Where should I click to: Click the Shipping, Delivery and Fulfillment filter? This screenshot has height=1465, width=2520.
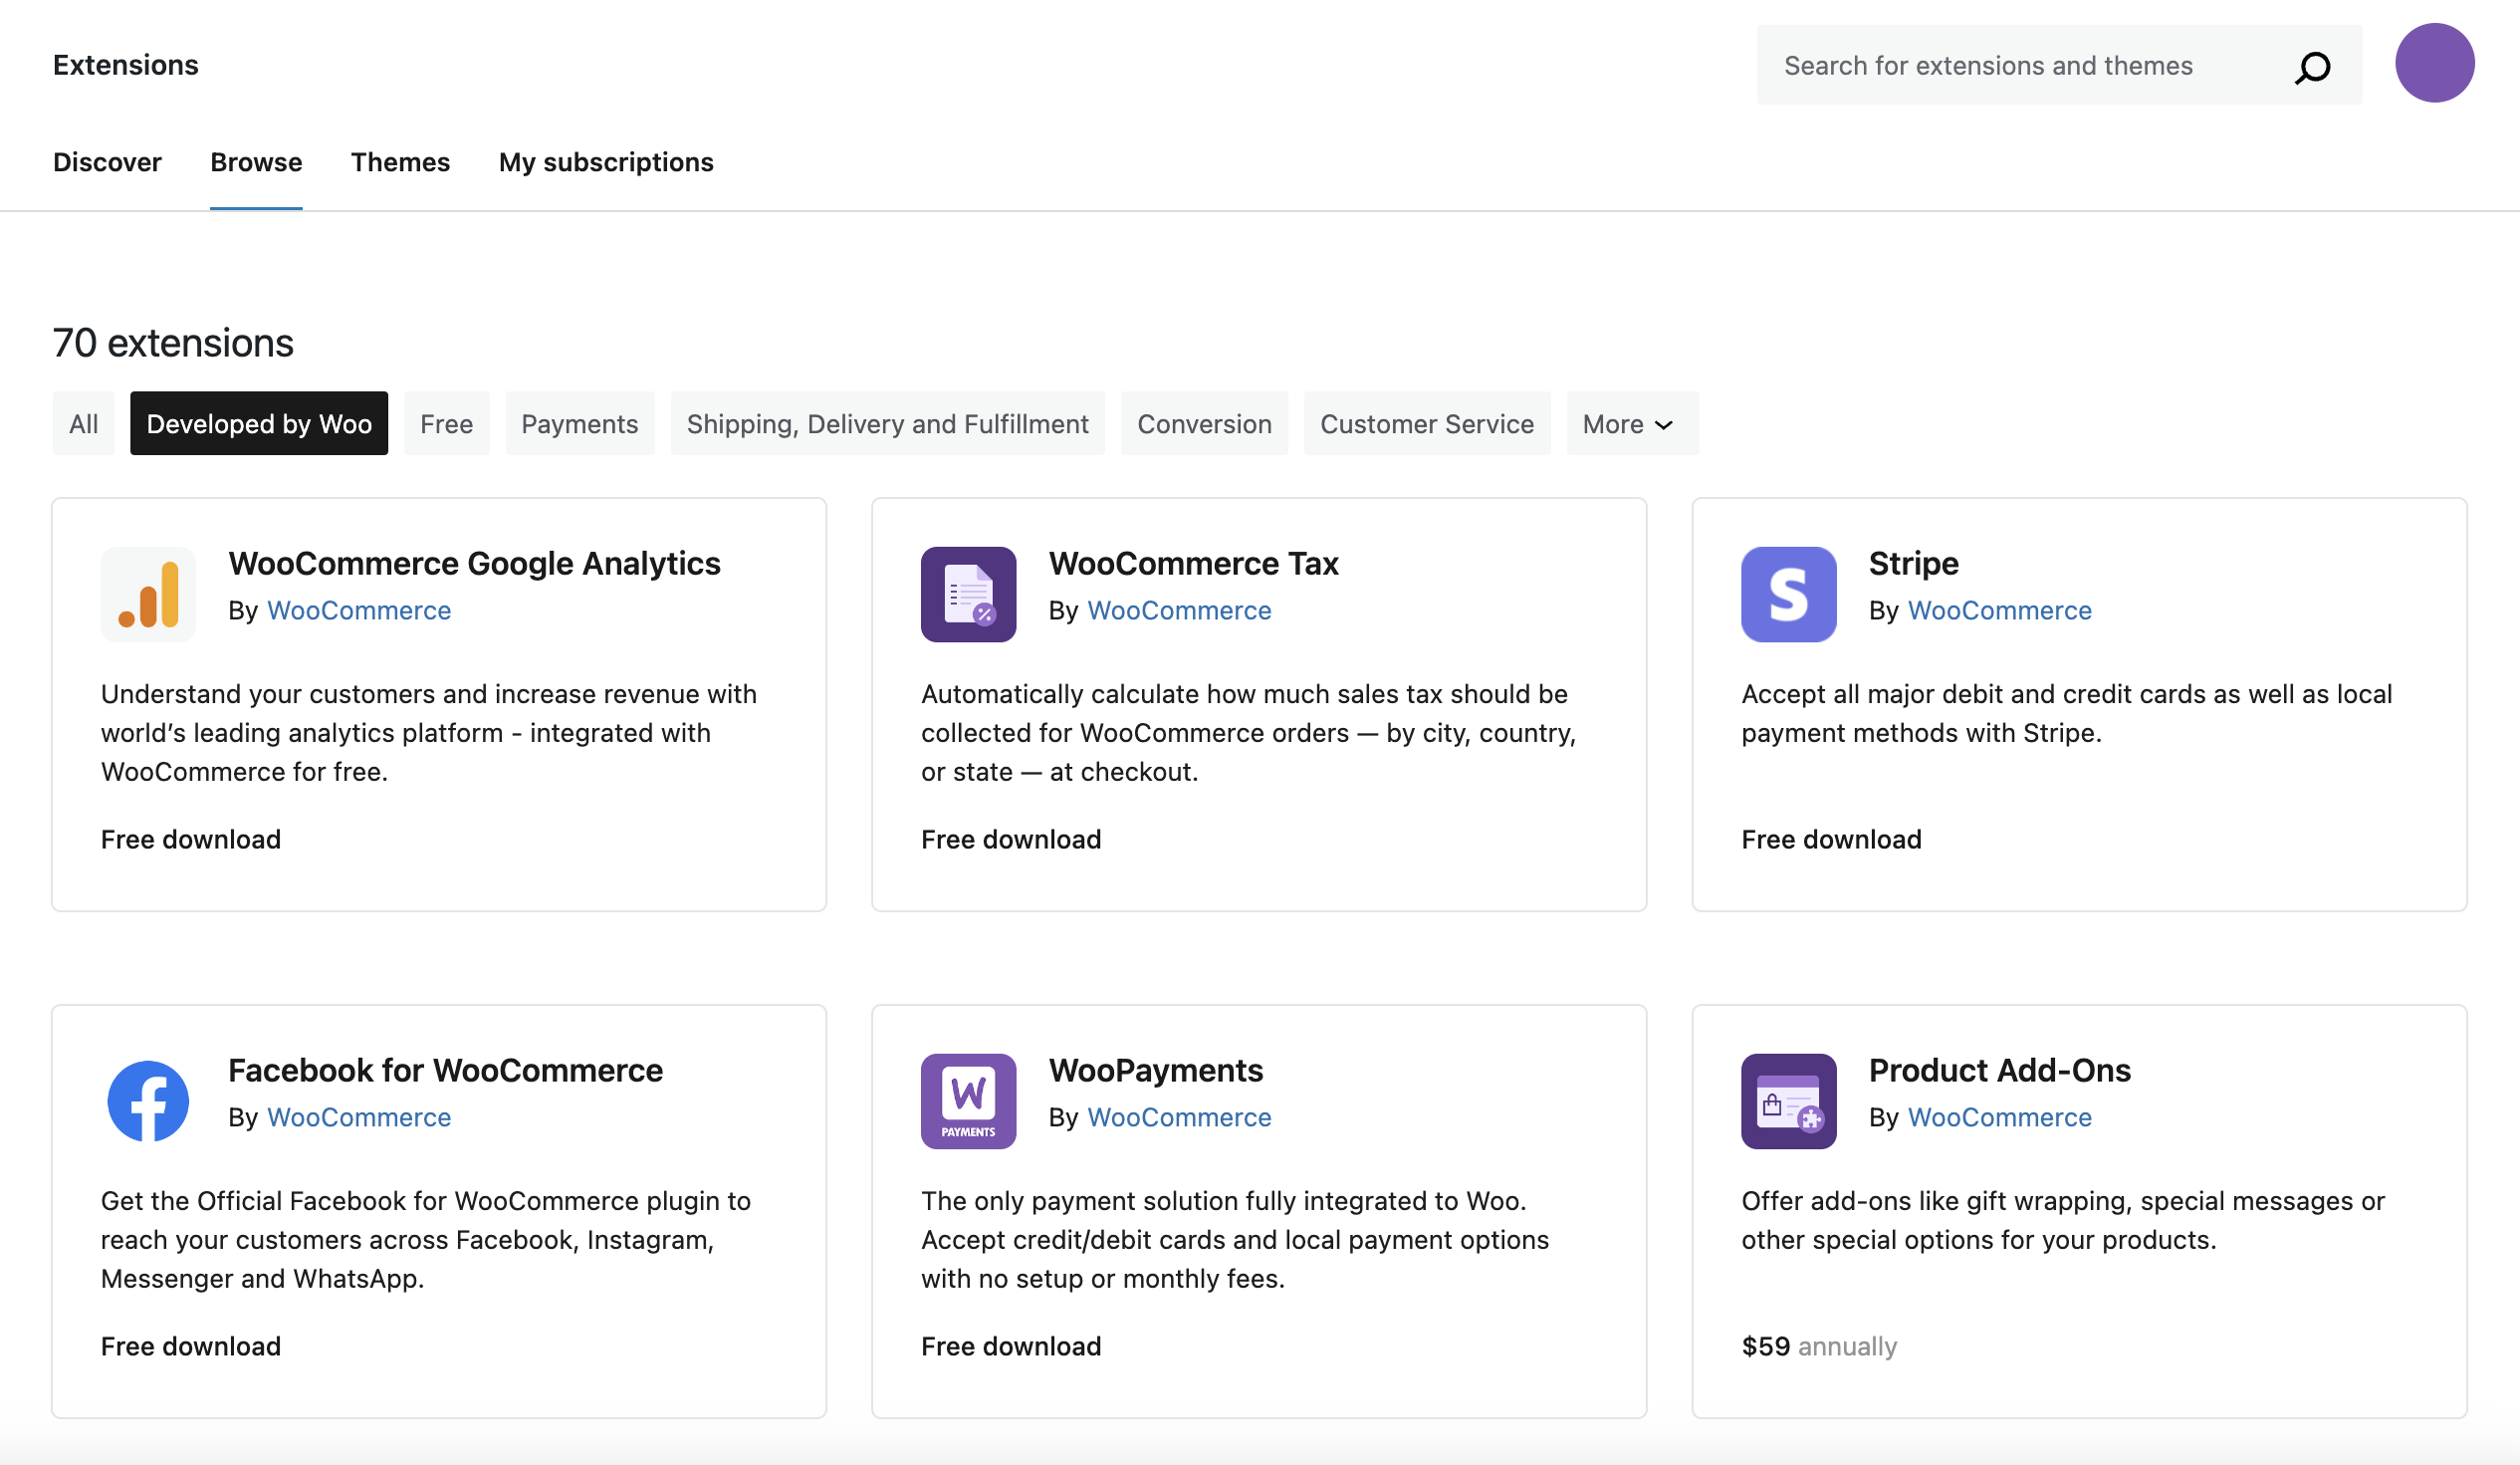tap(888, 423)
